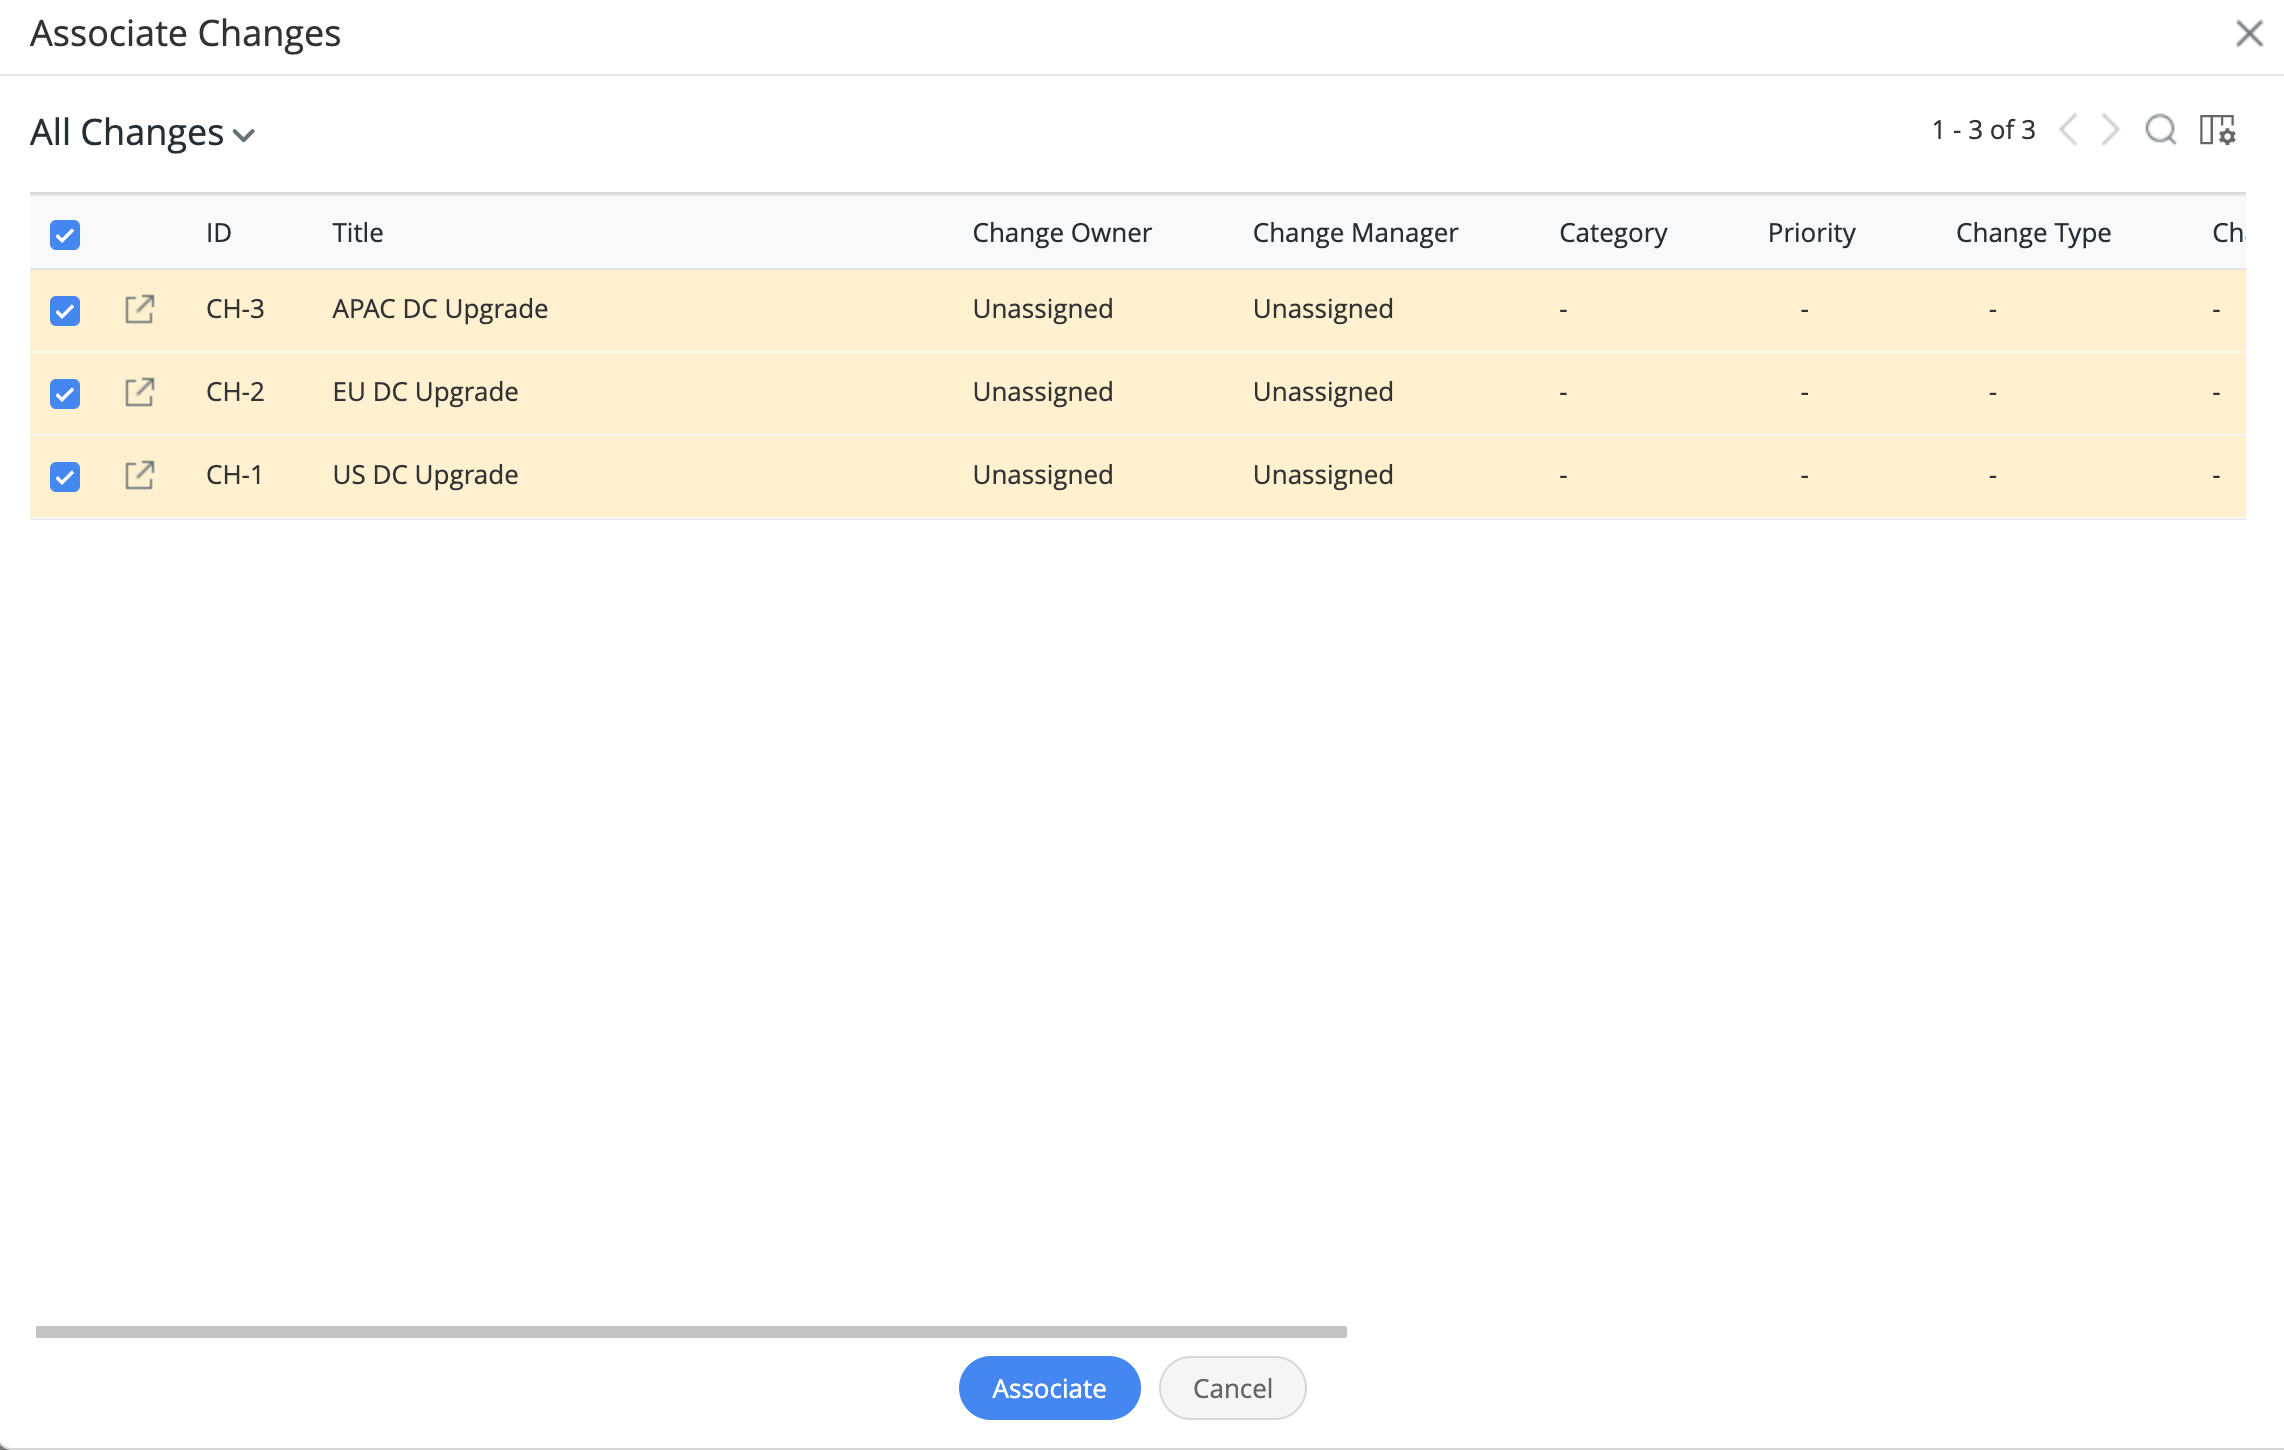Image resolution: width=2284 pixels, height=1450 pixels.
Task: Close the Associate Changes dialog
Action: point(2249,33)
